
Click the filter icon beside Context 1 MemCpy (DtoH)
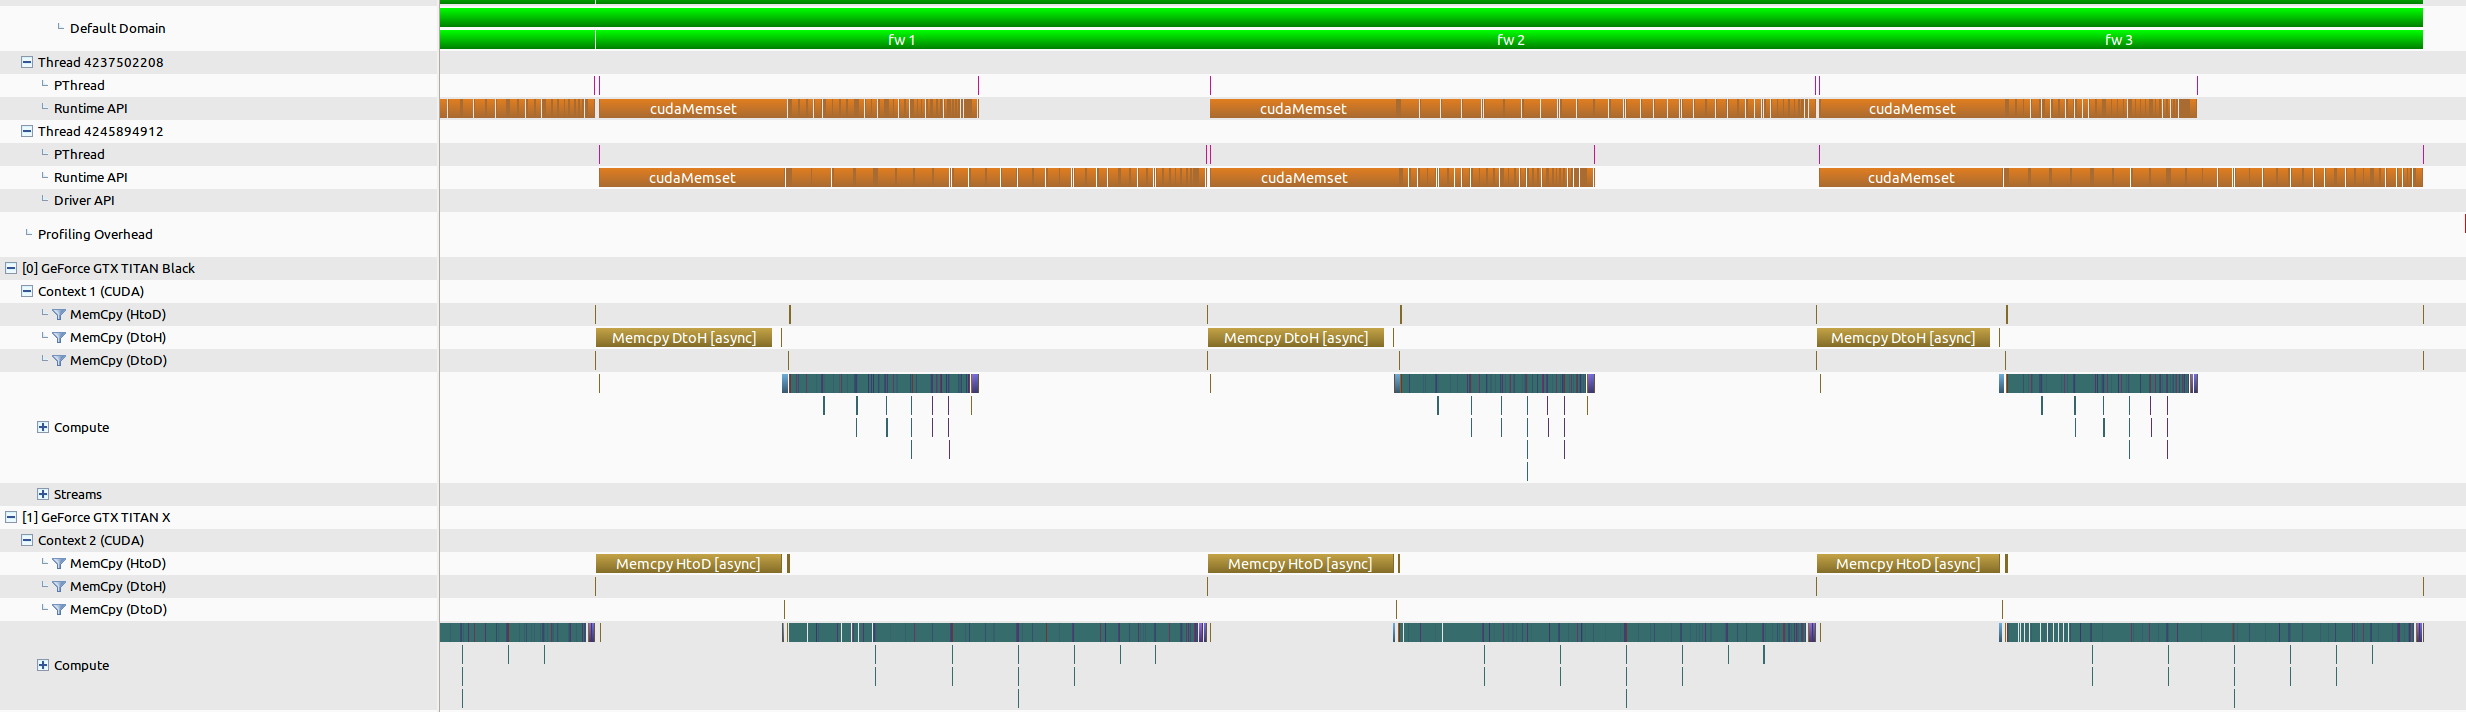click(59, 338)
